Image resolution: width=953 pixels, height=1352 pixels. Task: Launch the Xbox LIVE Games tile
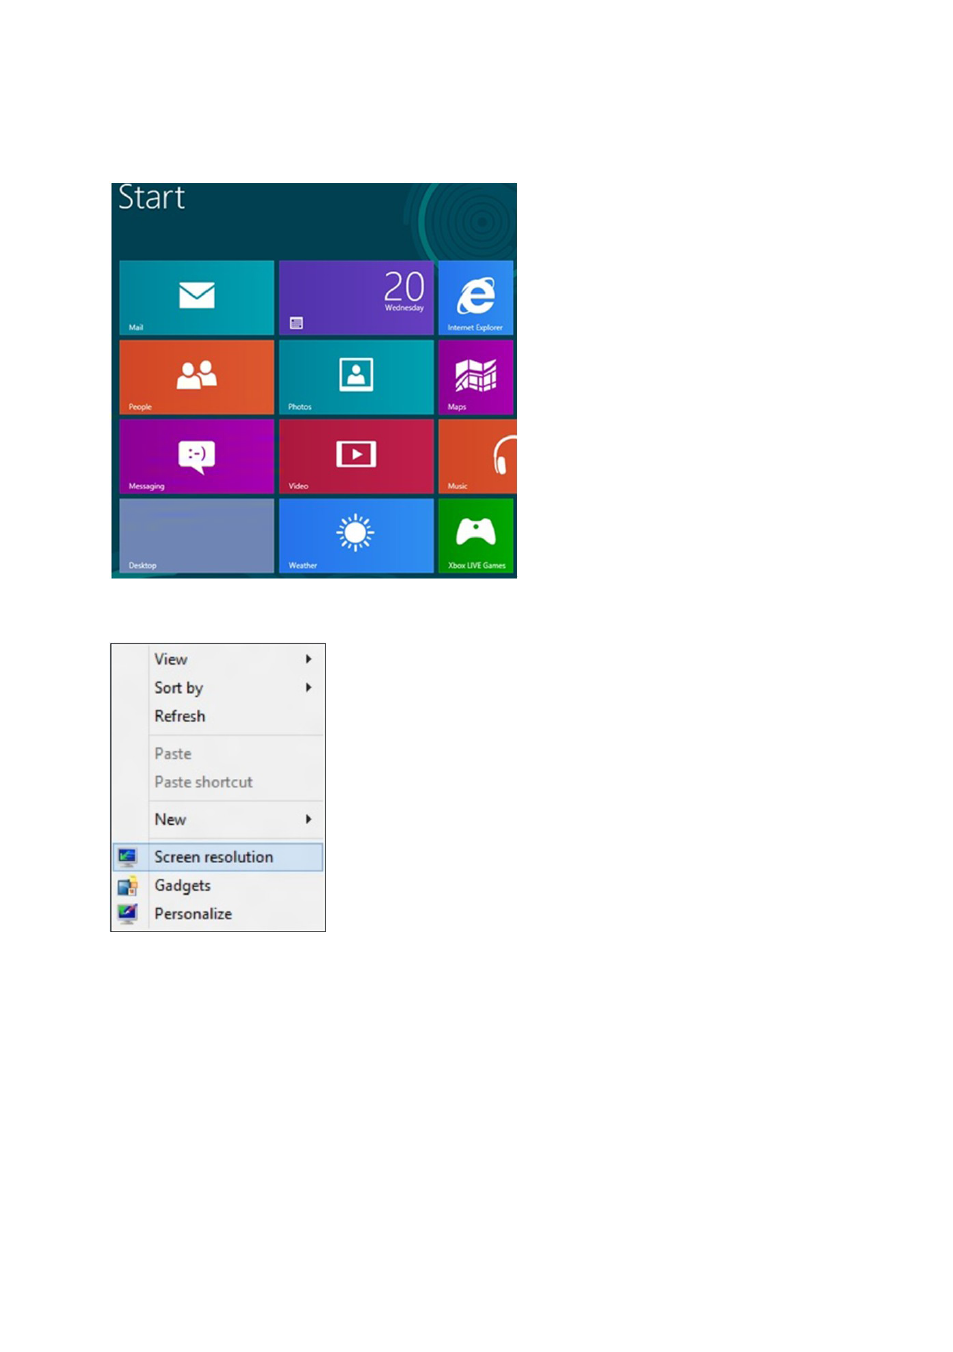coord(476,536)
